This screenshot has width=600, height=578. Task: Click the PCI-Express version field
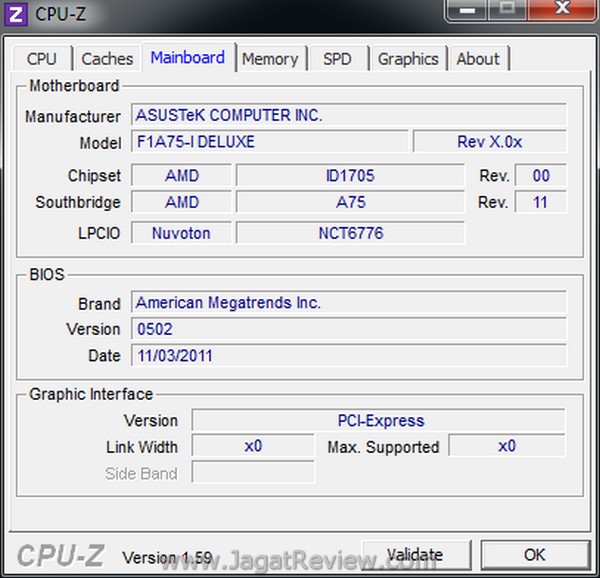(378, 420)
